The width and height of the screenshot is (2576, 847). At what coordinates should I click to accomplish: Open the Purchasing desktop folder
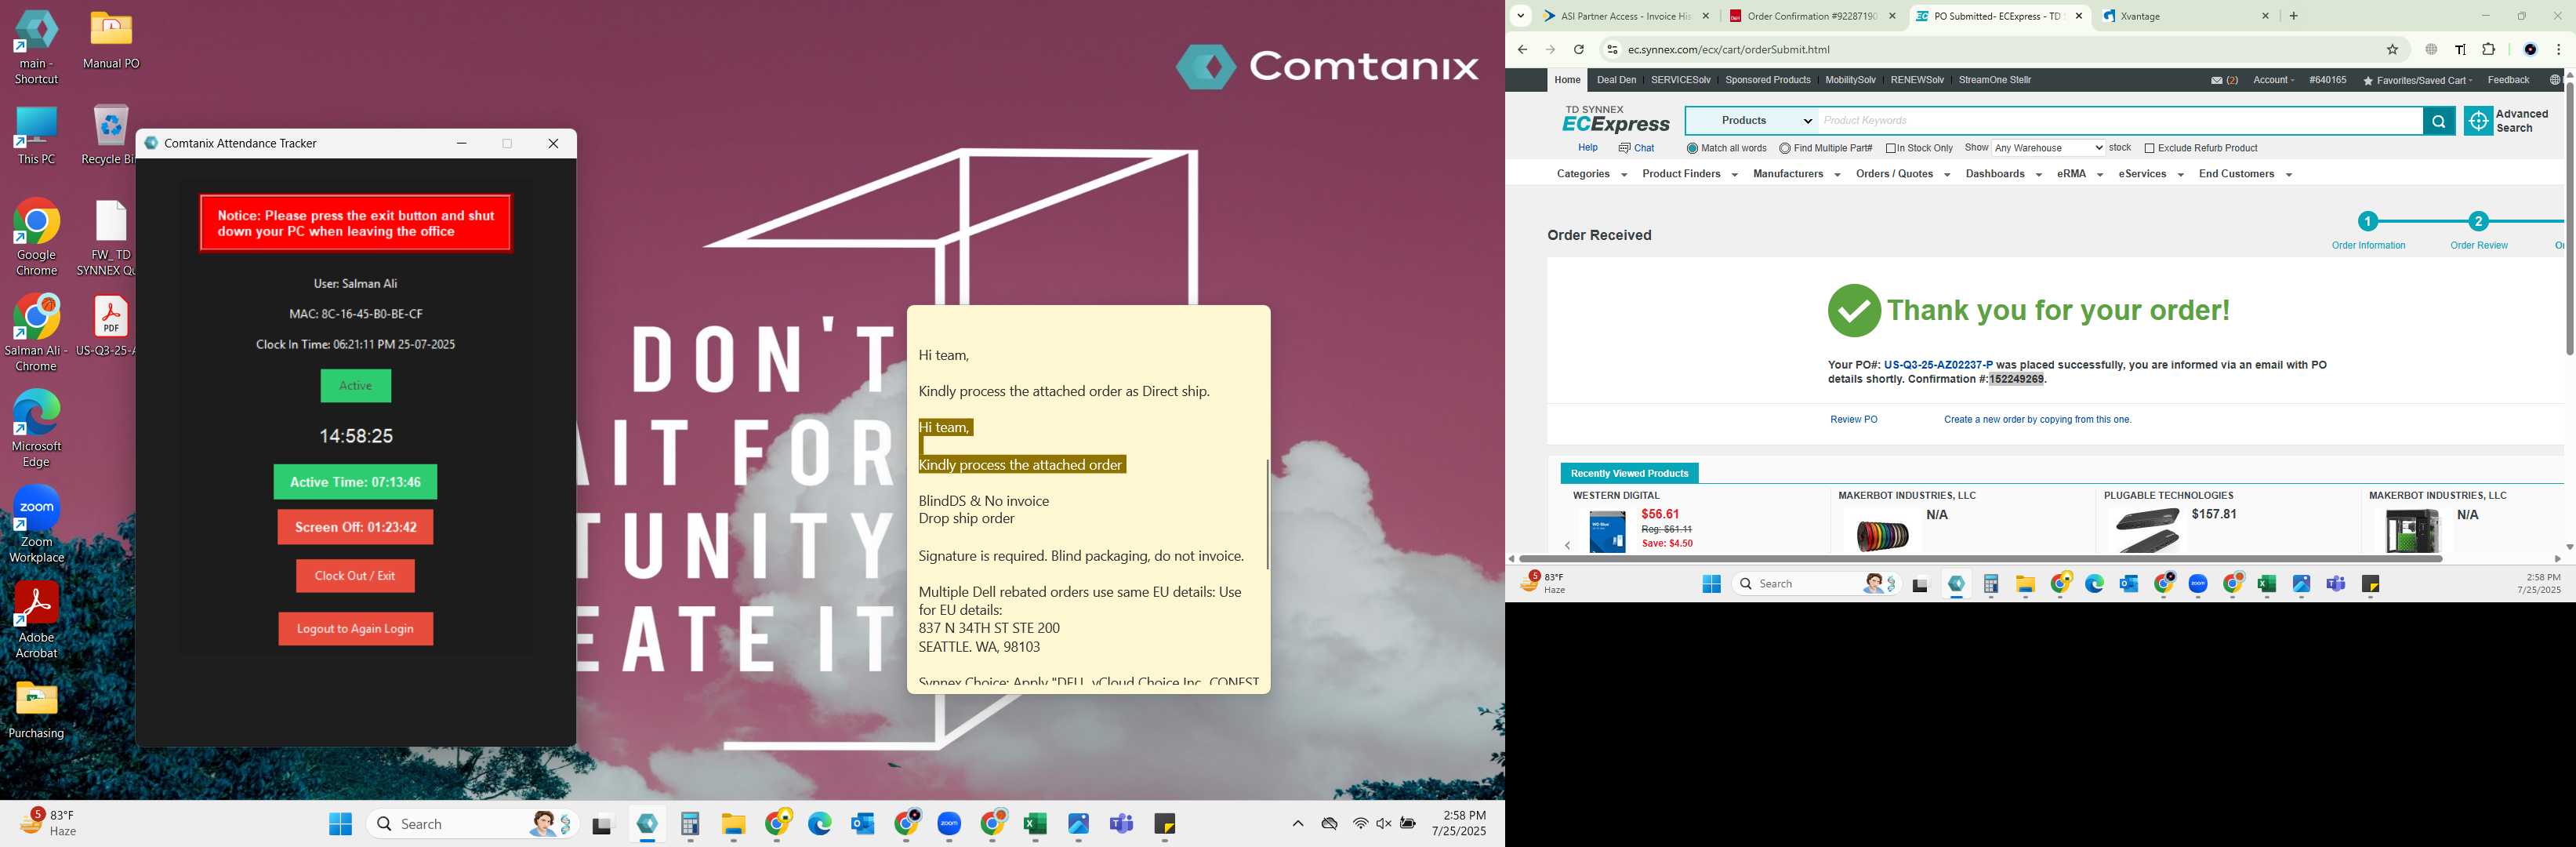(x=37, y=708)
